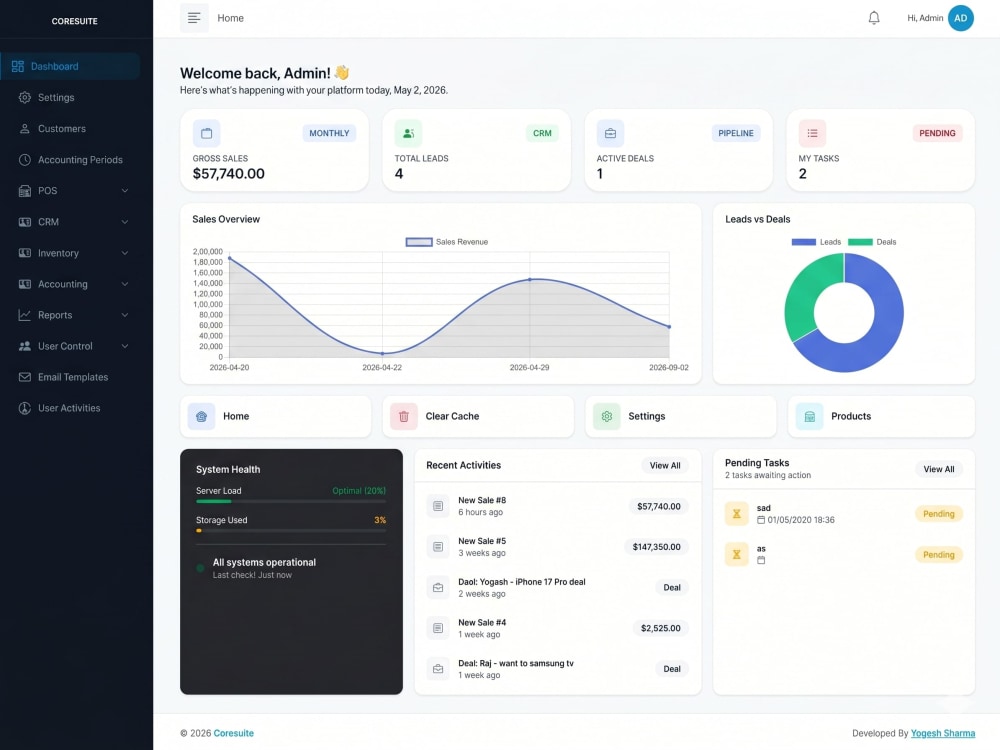Click the Customers person icon

click(x=25, y=129)
